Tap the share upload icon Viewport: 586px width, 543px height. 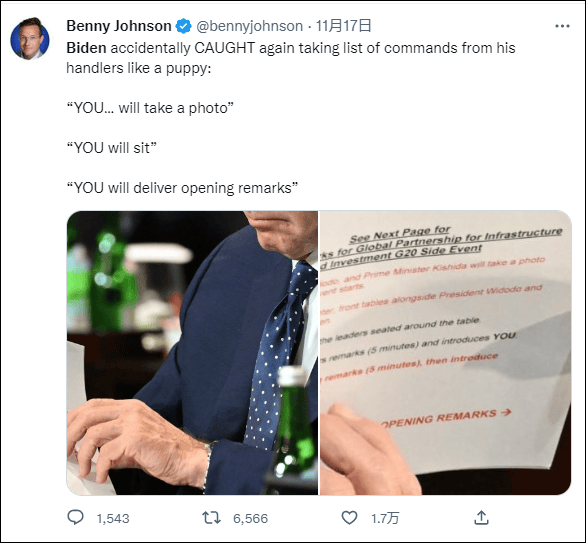point(481,518)
